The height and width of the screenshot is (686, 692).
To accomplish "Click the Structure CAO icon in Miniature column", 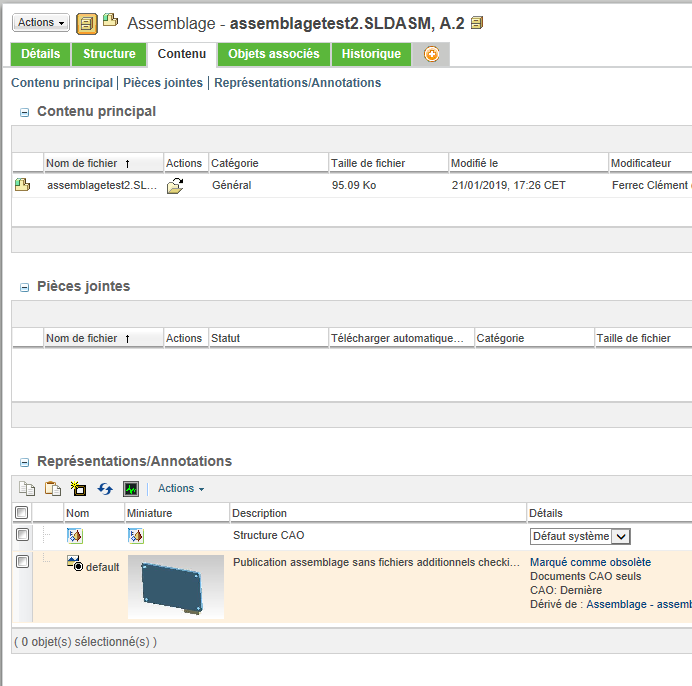I will click(x=136, y=535).
